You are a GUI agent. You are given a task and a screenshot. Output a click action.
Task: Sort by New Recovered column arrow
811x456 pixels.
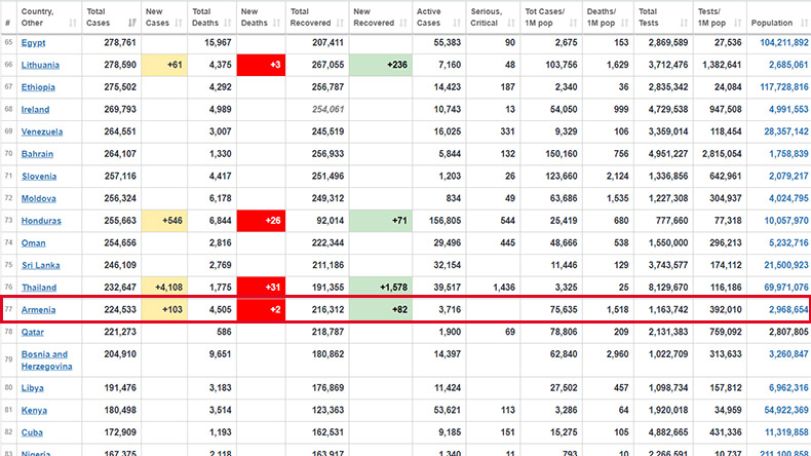[403, 23]
